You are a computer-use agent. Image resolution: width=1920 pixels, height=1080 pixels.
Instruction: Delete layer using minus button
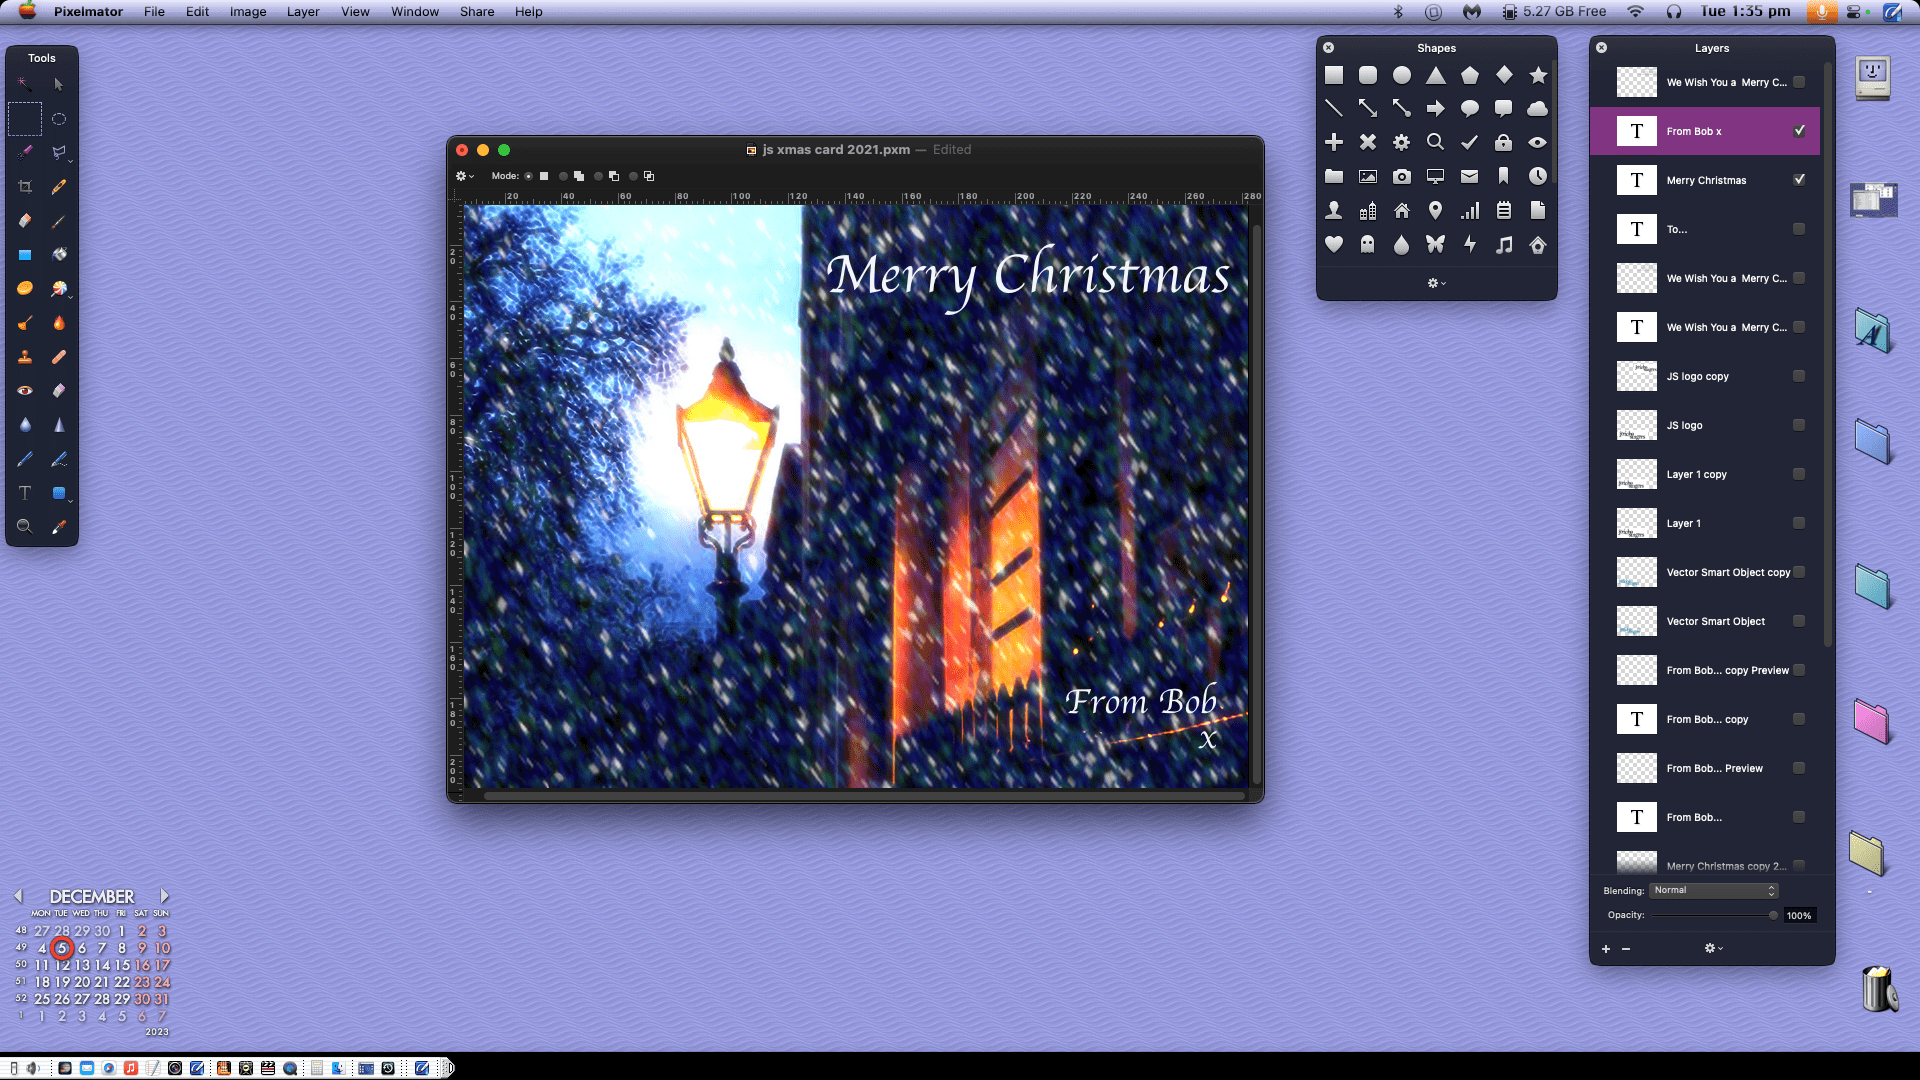[x=1626, y=949]
